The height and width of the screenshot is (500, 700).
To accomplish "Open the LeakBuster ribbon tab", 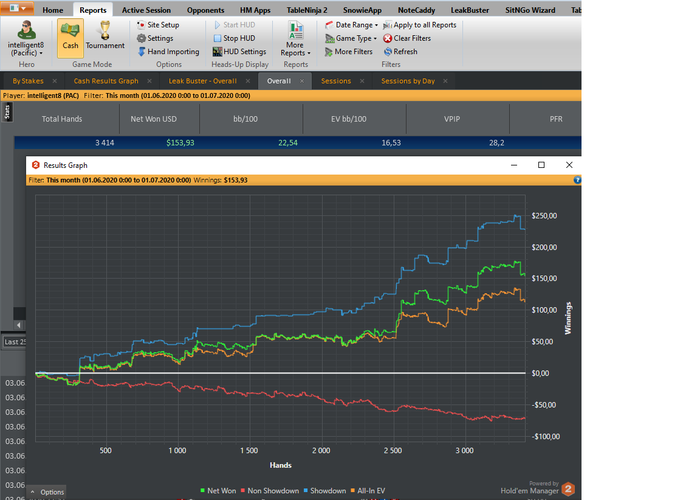I will (x=470, y=10).
